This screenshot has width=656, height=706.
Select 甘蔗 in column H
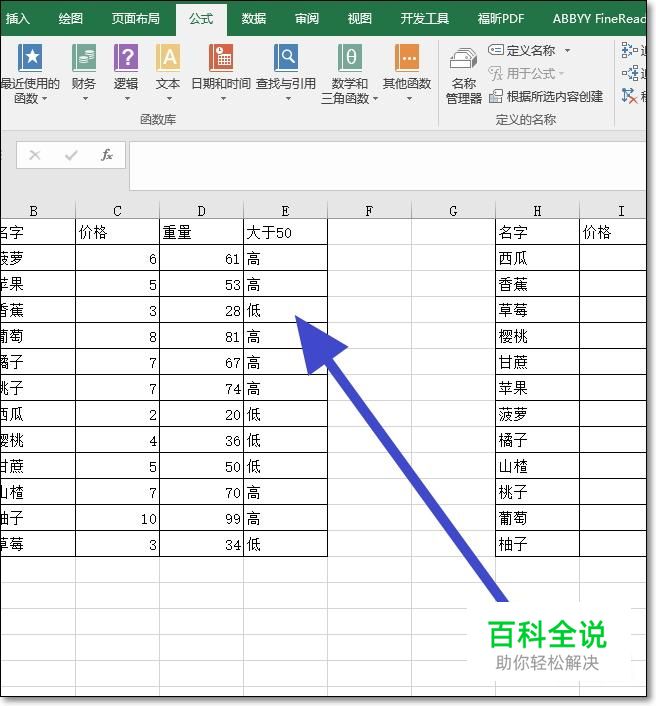click(537, 362)
